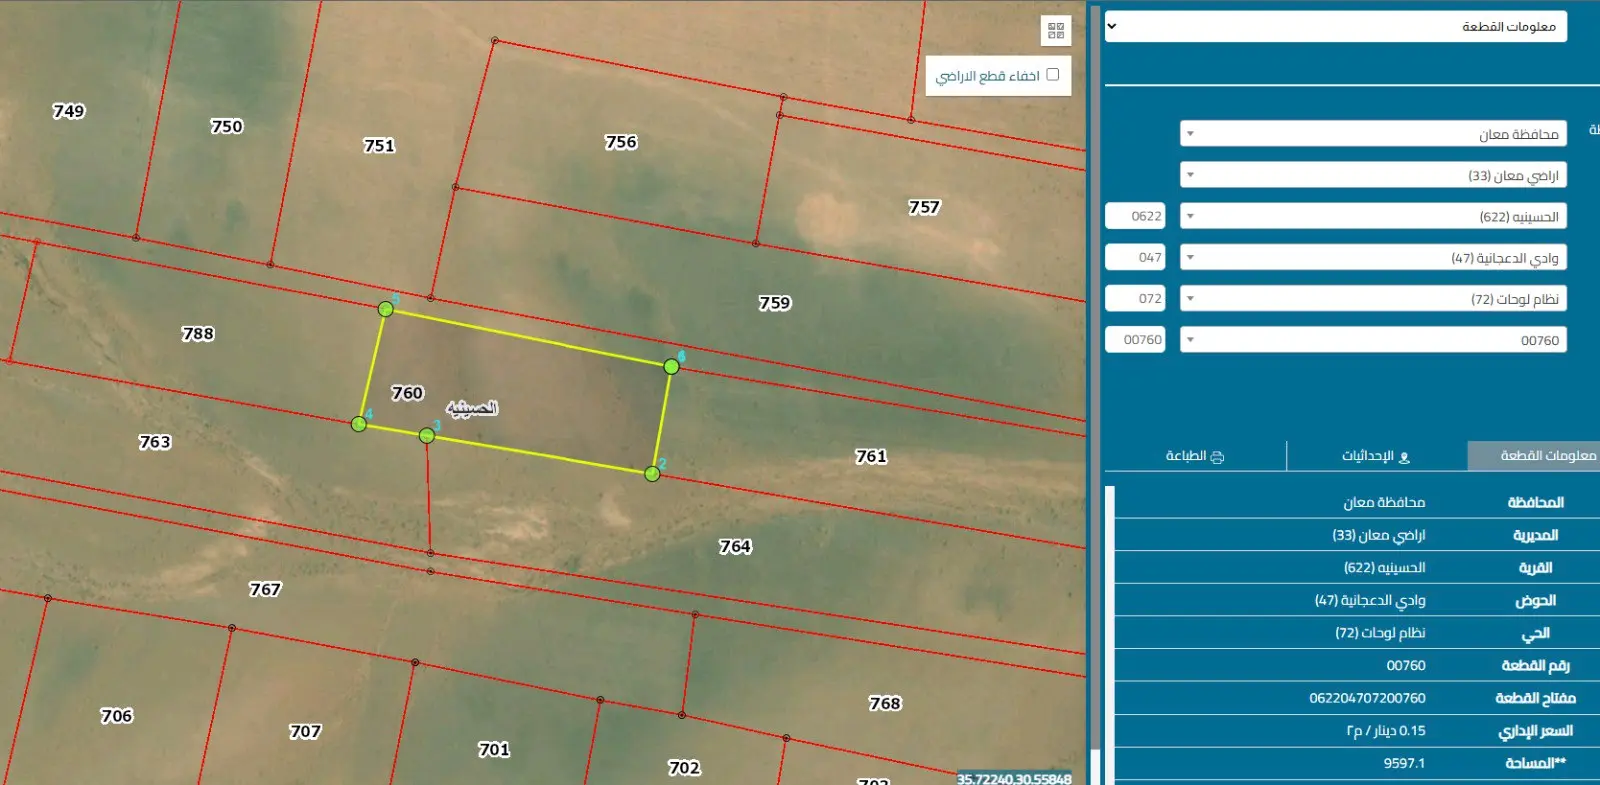
Task: Open the basemap gallery grid icon
Action: 1055,31
